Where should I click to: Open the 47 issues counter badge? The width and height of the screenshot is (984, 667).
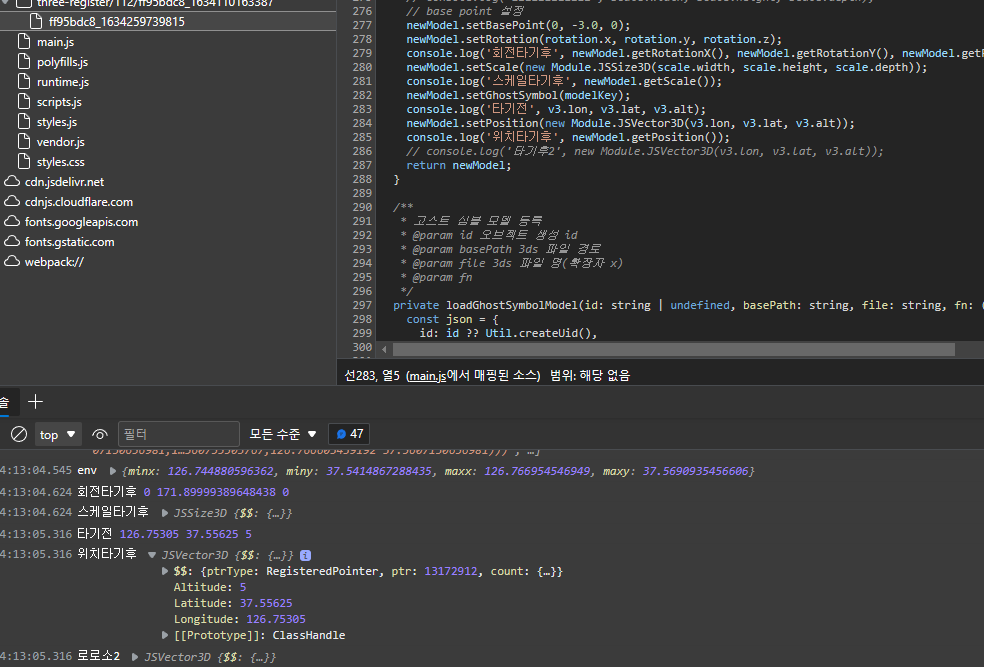click(x=348, y=434)
